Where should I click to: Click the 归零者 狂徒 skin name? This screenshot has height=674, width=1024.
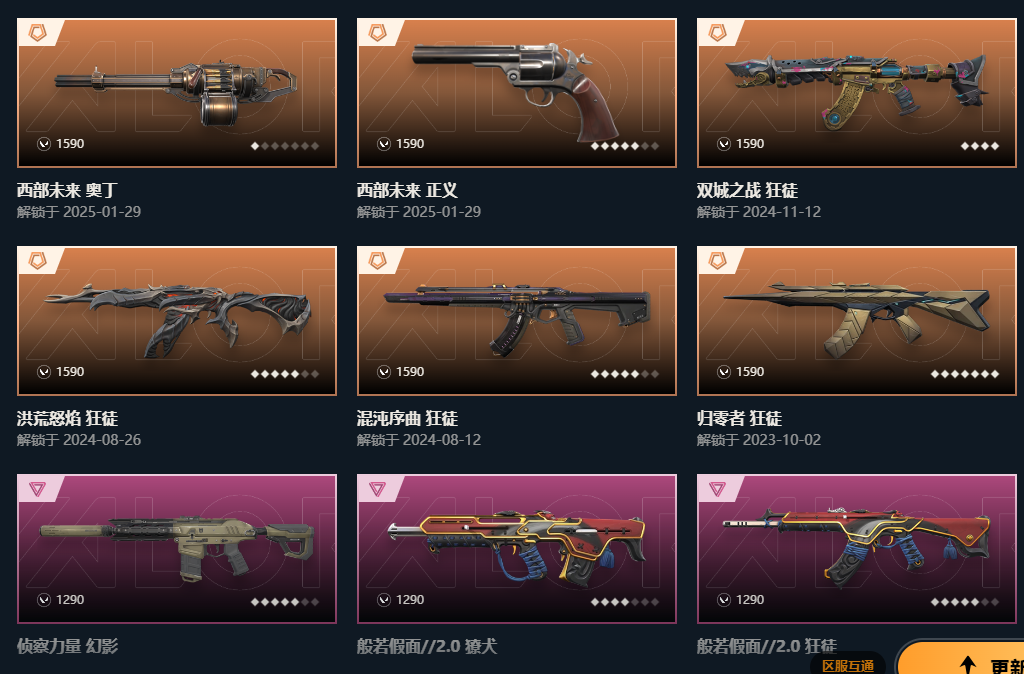[x=739, y=418]
